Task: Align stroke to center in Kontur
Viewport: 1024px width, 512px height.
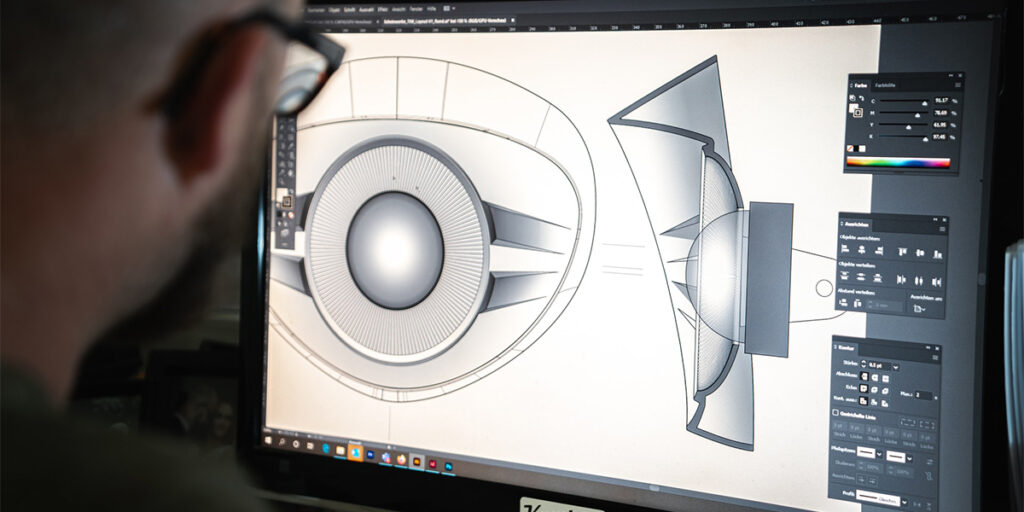Action: click(863, 400)
